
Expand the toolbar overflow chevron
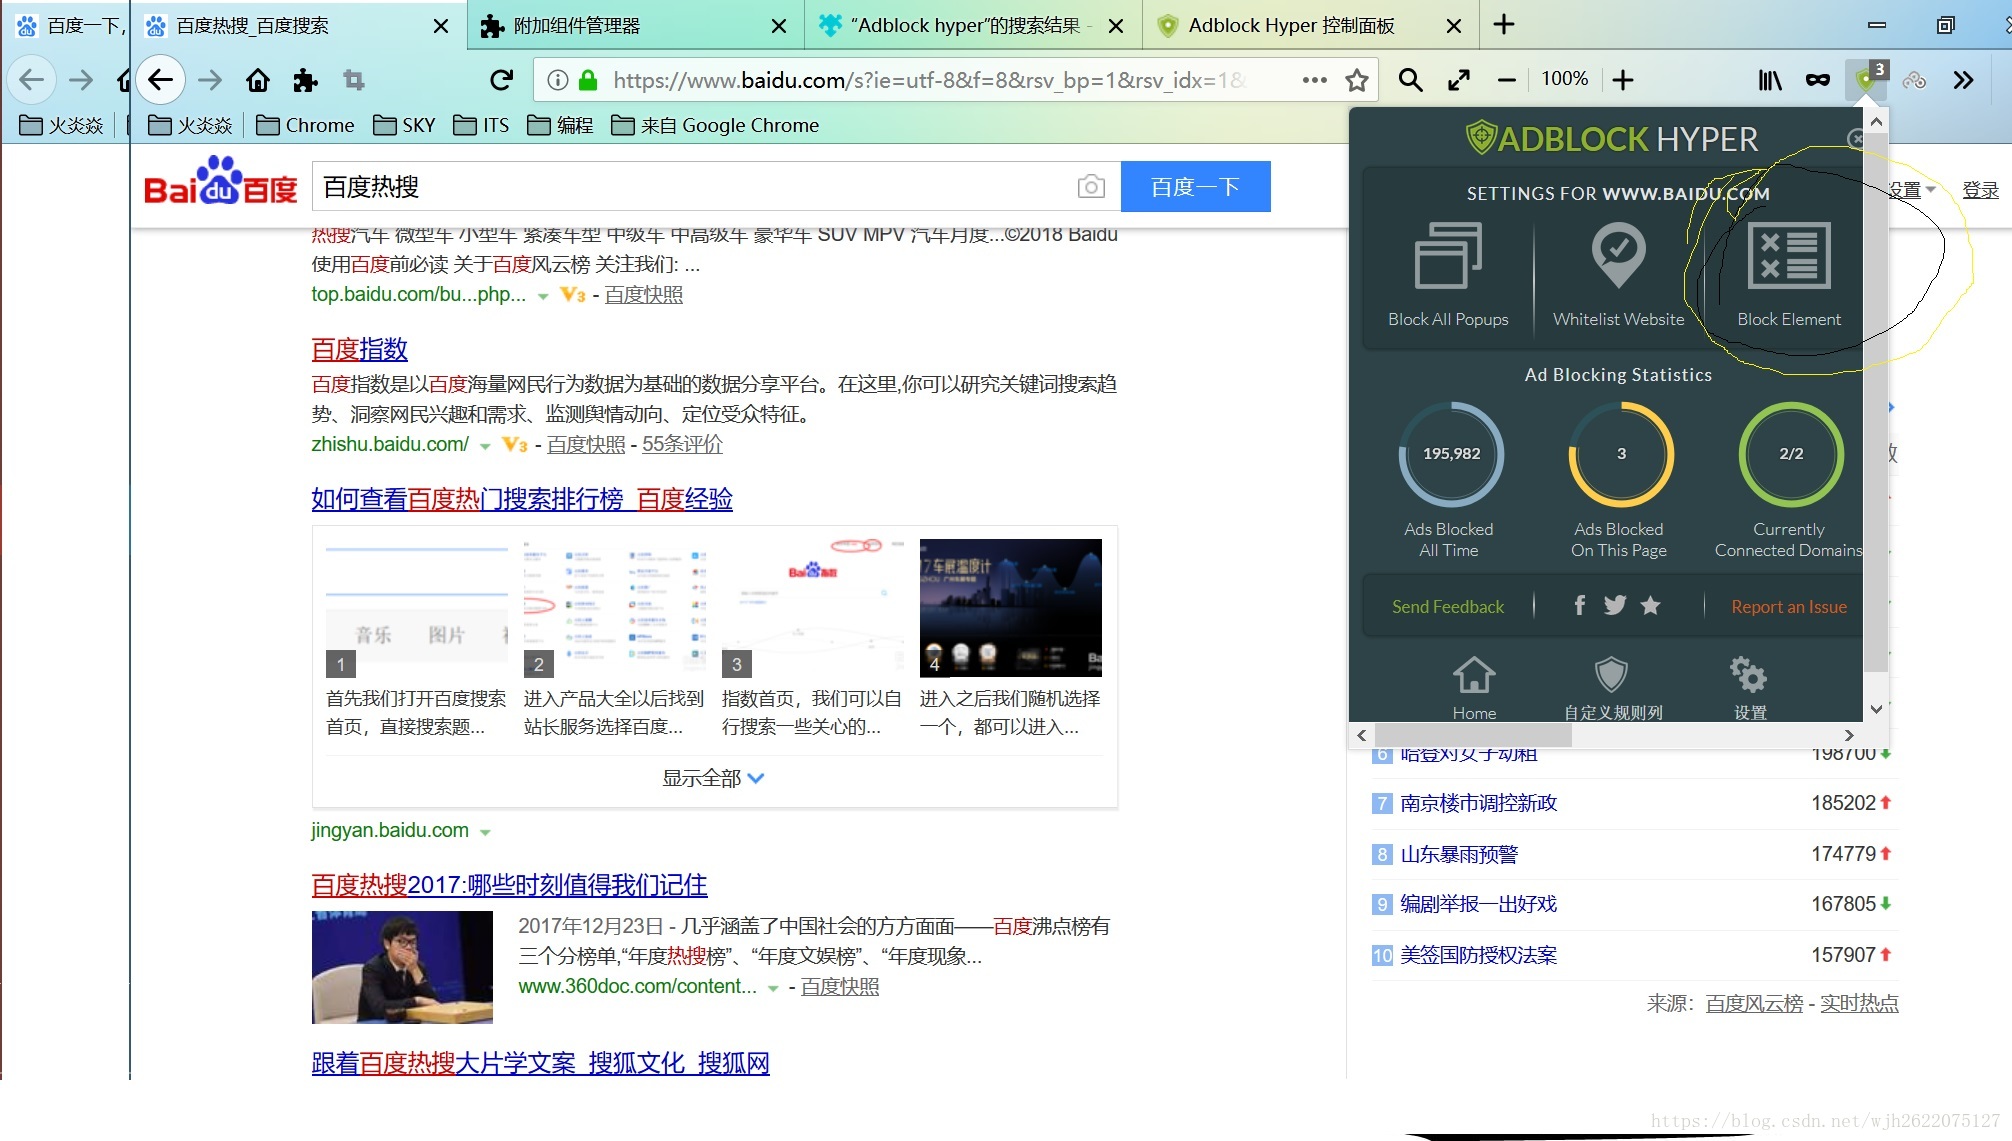(1963, 80)
